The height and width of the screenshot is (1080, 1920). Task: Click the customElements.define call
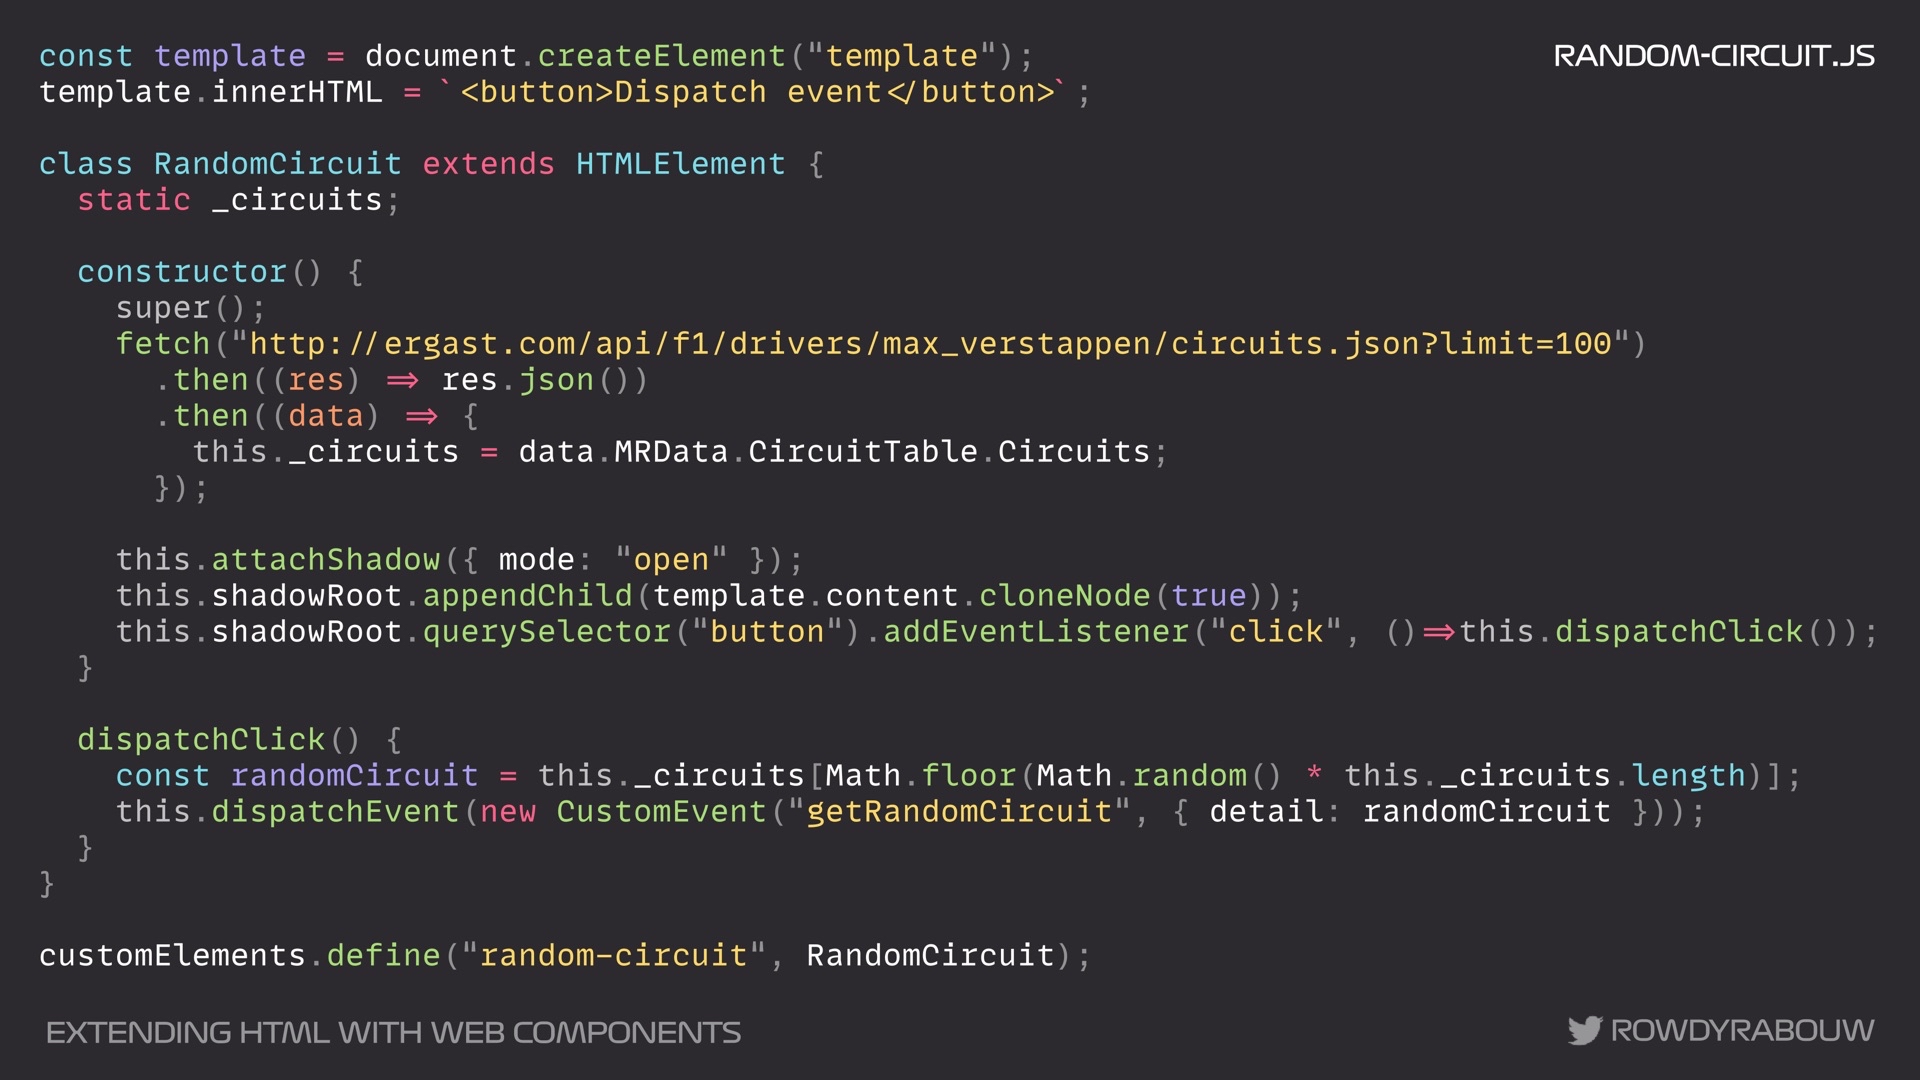tap(240, 956)
